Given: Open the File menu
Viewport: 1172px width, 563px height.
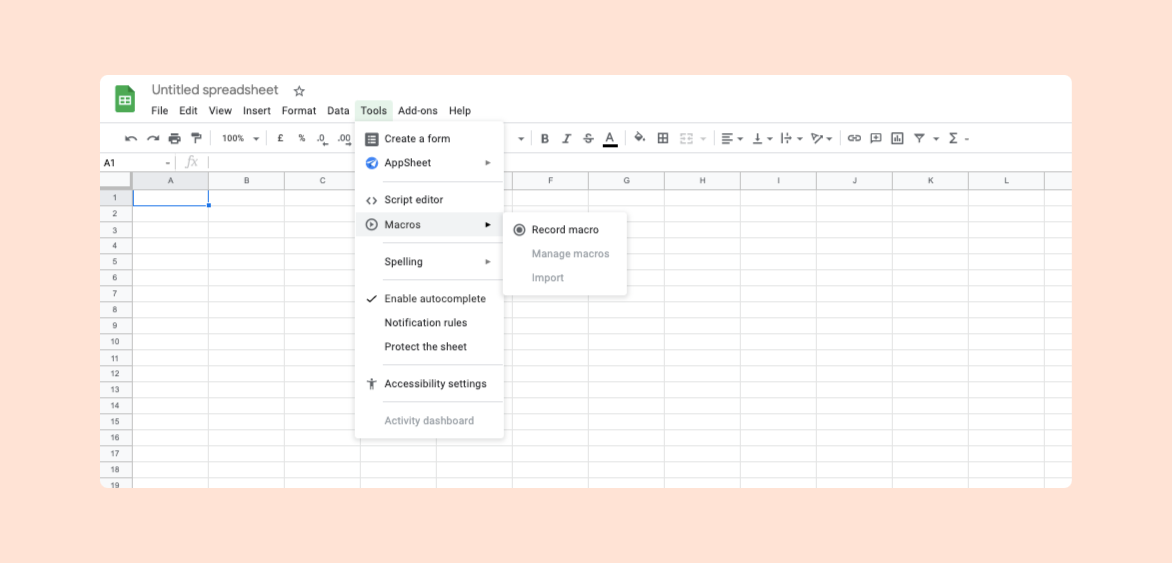Looking at the screenshot, I should (159, 111).
